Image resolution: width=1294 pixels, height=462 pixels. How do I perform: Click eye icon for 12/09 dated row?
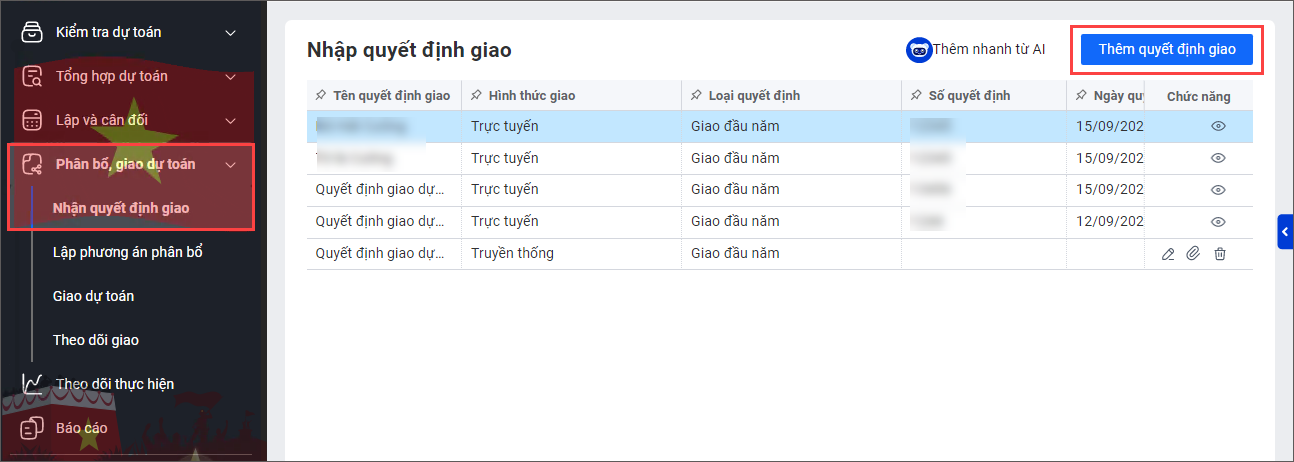click(x=1218, y=222)
